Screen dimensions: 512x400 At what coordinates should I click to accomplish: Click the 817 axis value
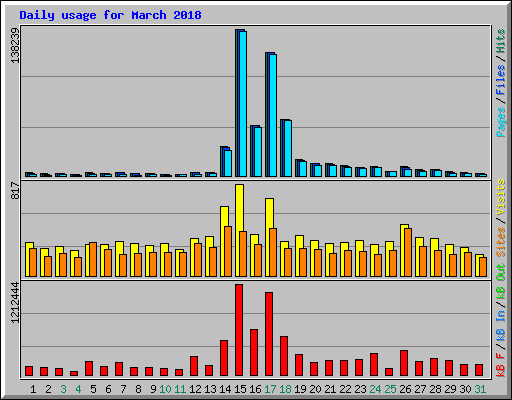pos(15,191)
